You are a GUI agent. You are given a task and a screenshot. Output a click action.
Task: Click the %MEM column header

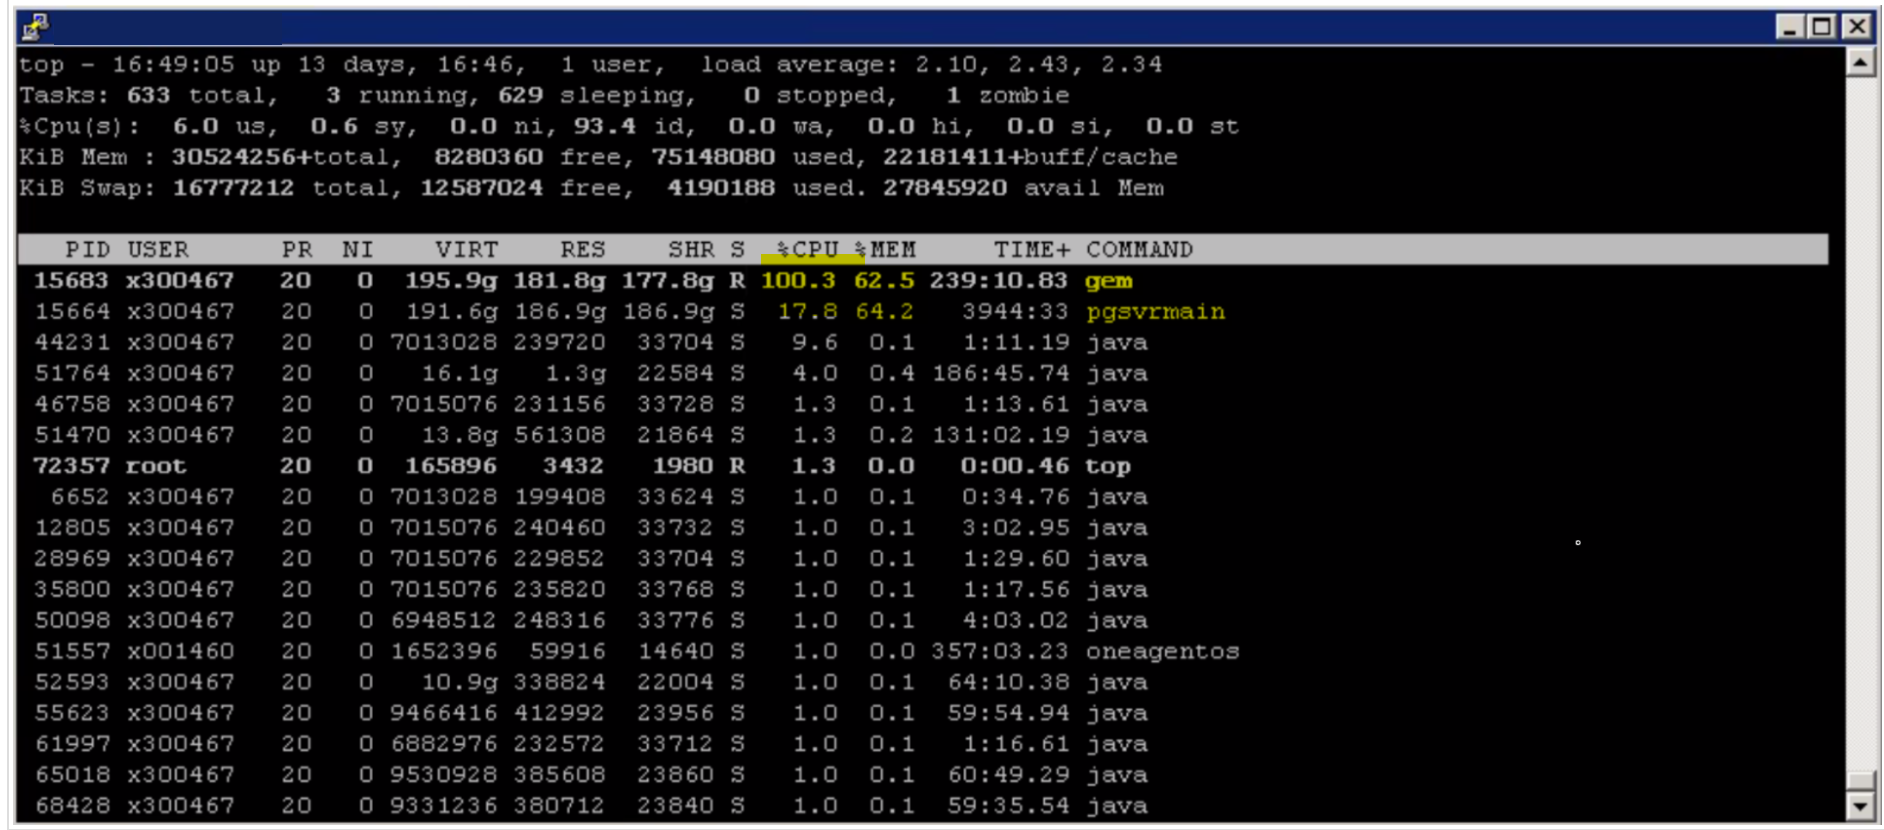(x=885, y=249)
